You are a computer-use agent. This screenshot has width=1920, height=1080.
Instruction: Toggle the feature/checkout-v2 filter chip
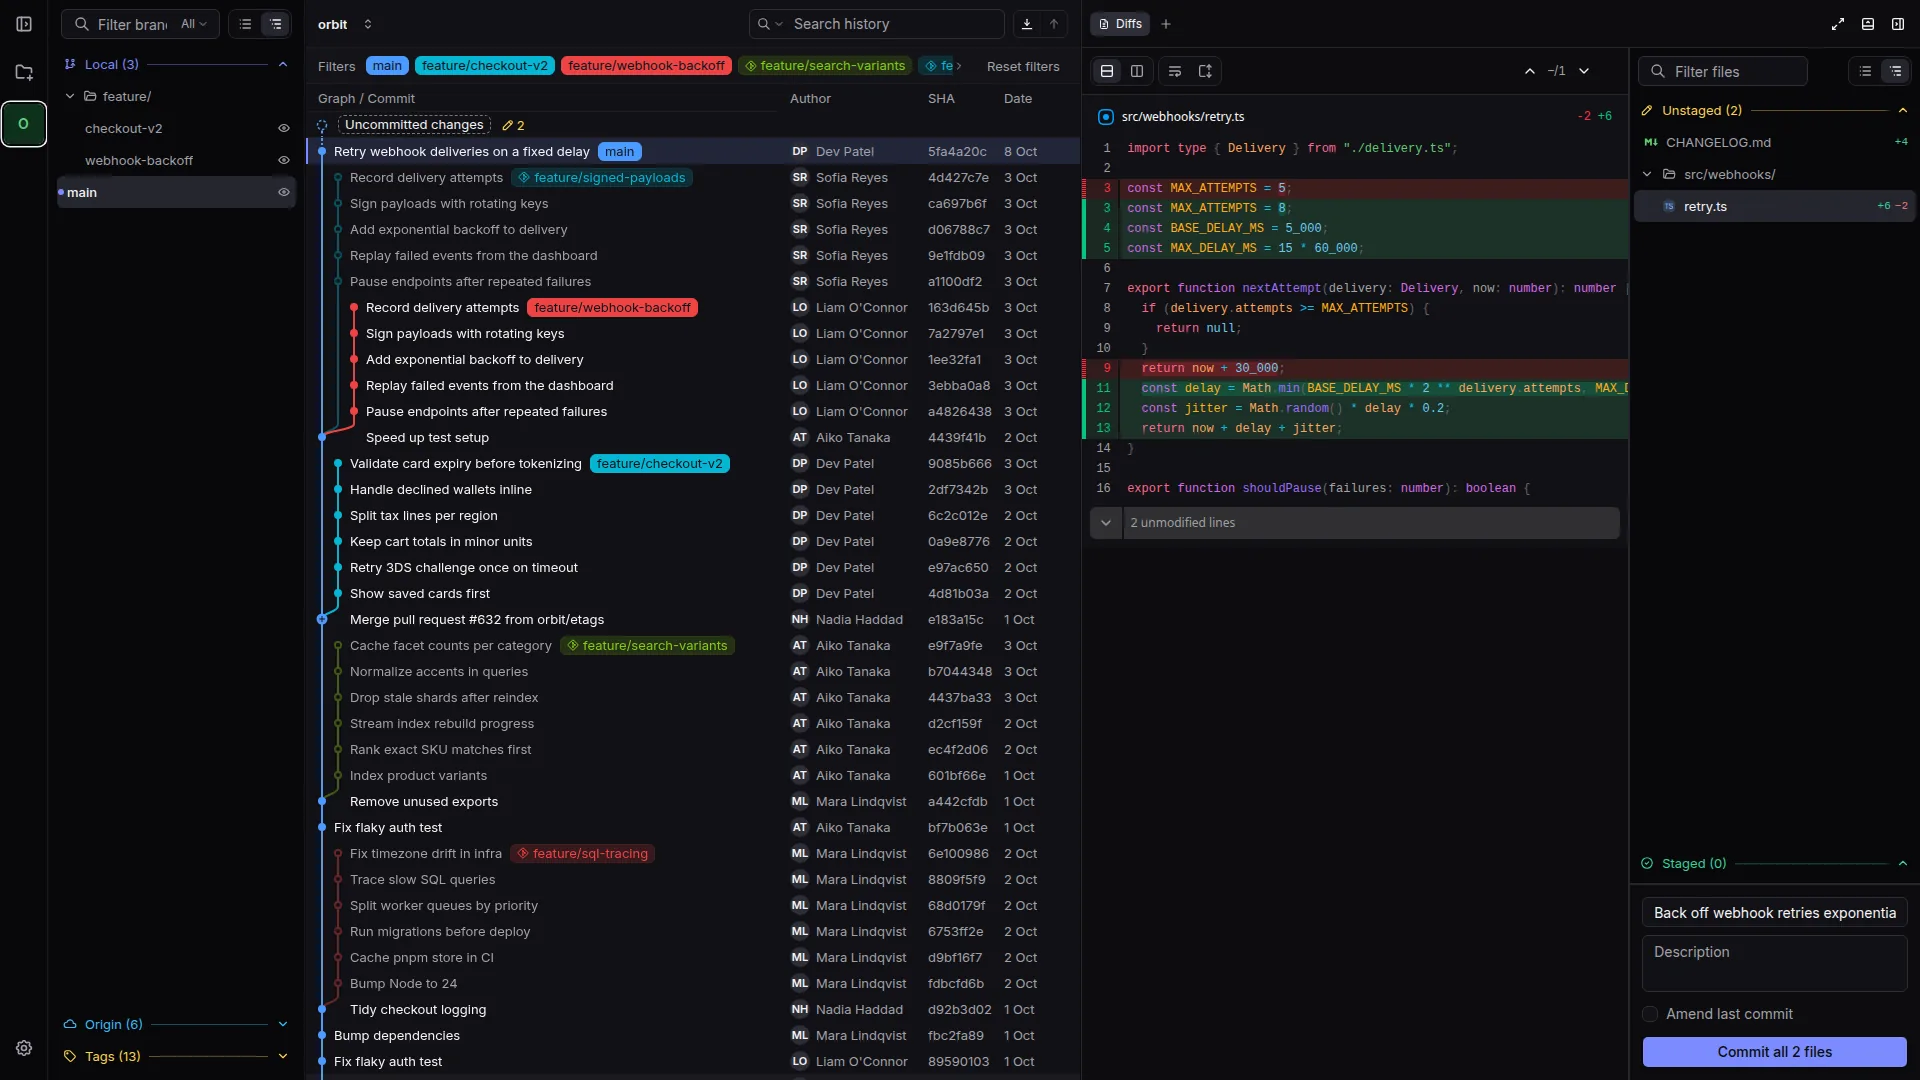(485, 66)
